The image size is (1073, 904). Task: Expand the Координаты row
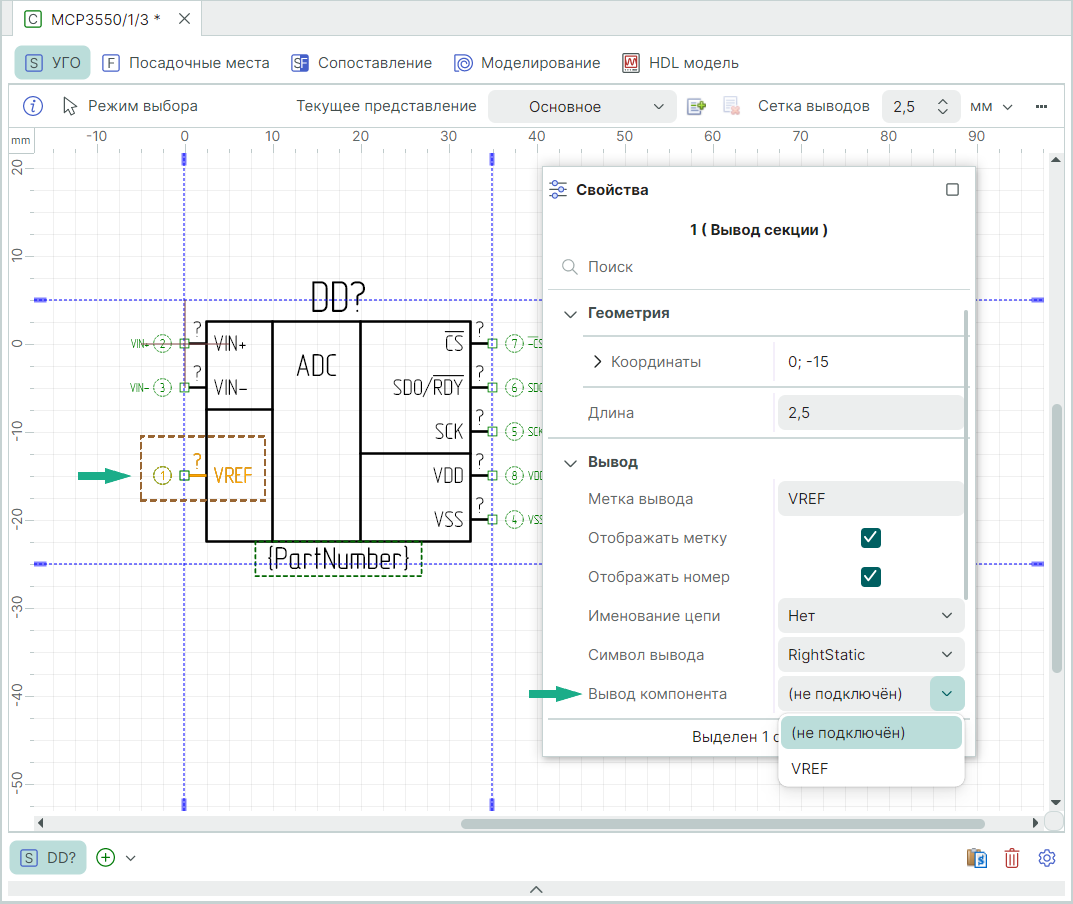pyautogui.click(x=598, y=362)
